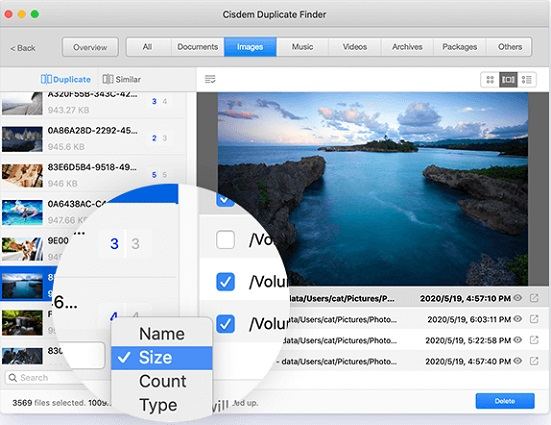This screenshot has width=551, height=425.
Task: Open the Music tab
Action: point(303,47)
